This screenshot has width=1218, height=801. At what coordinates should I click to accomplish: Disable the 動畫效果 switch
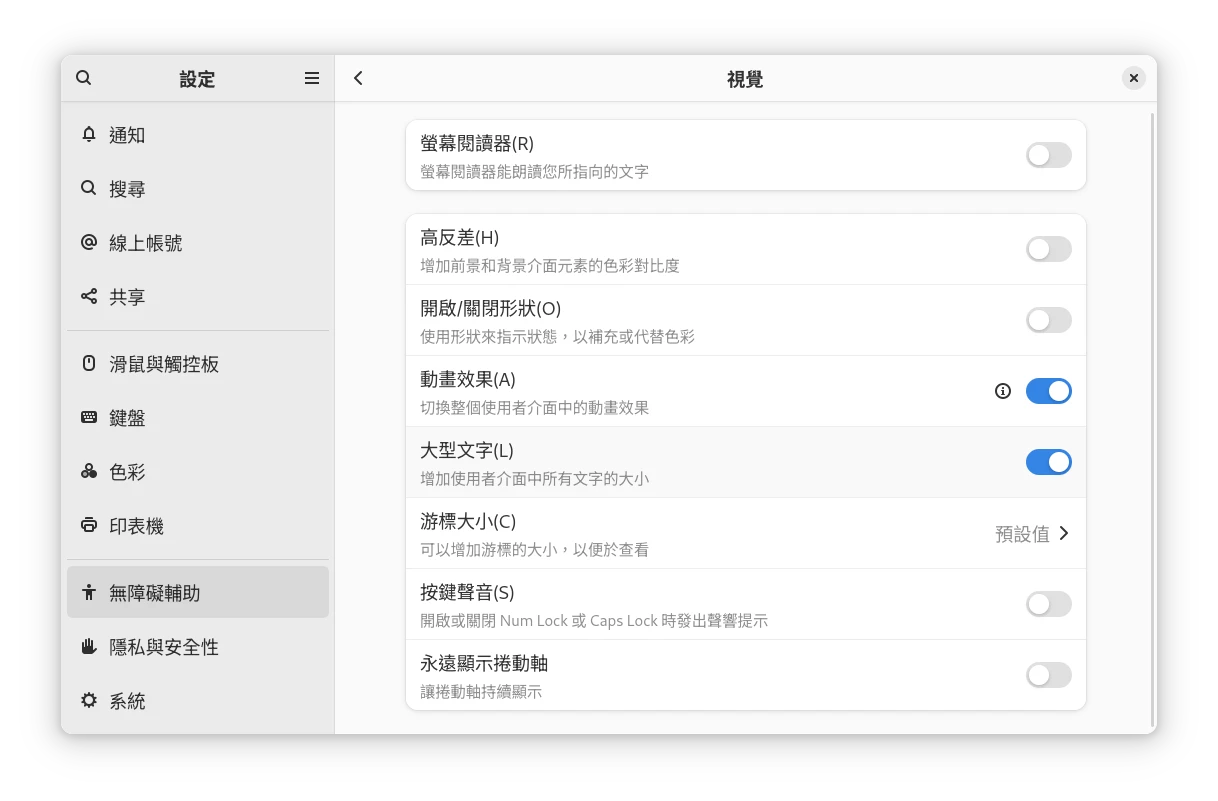(x=1048, y=390)
